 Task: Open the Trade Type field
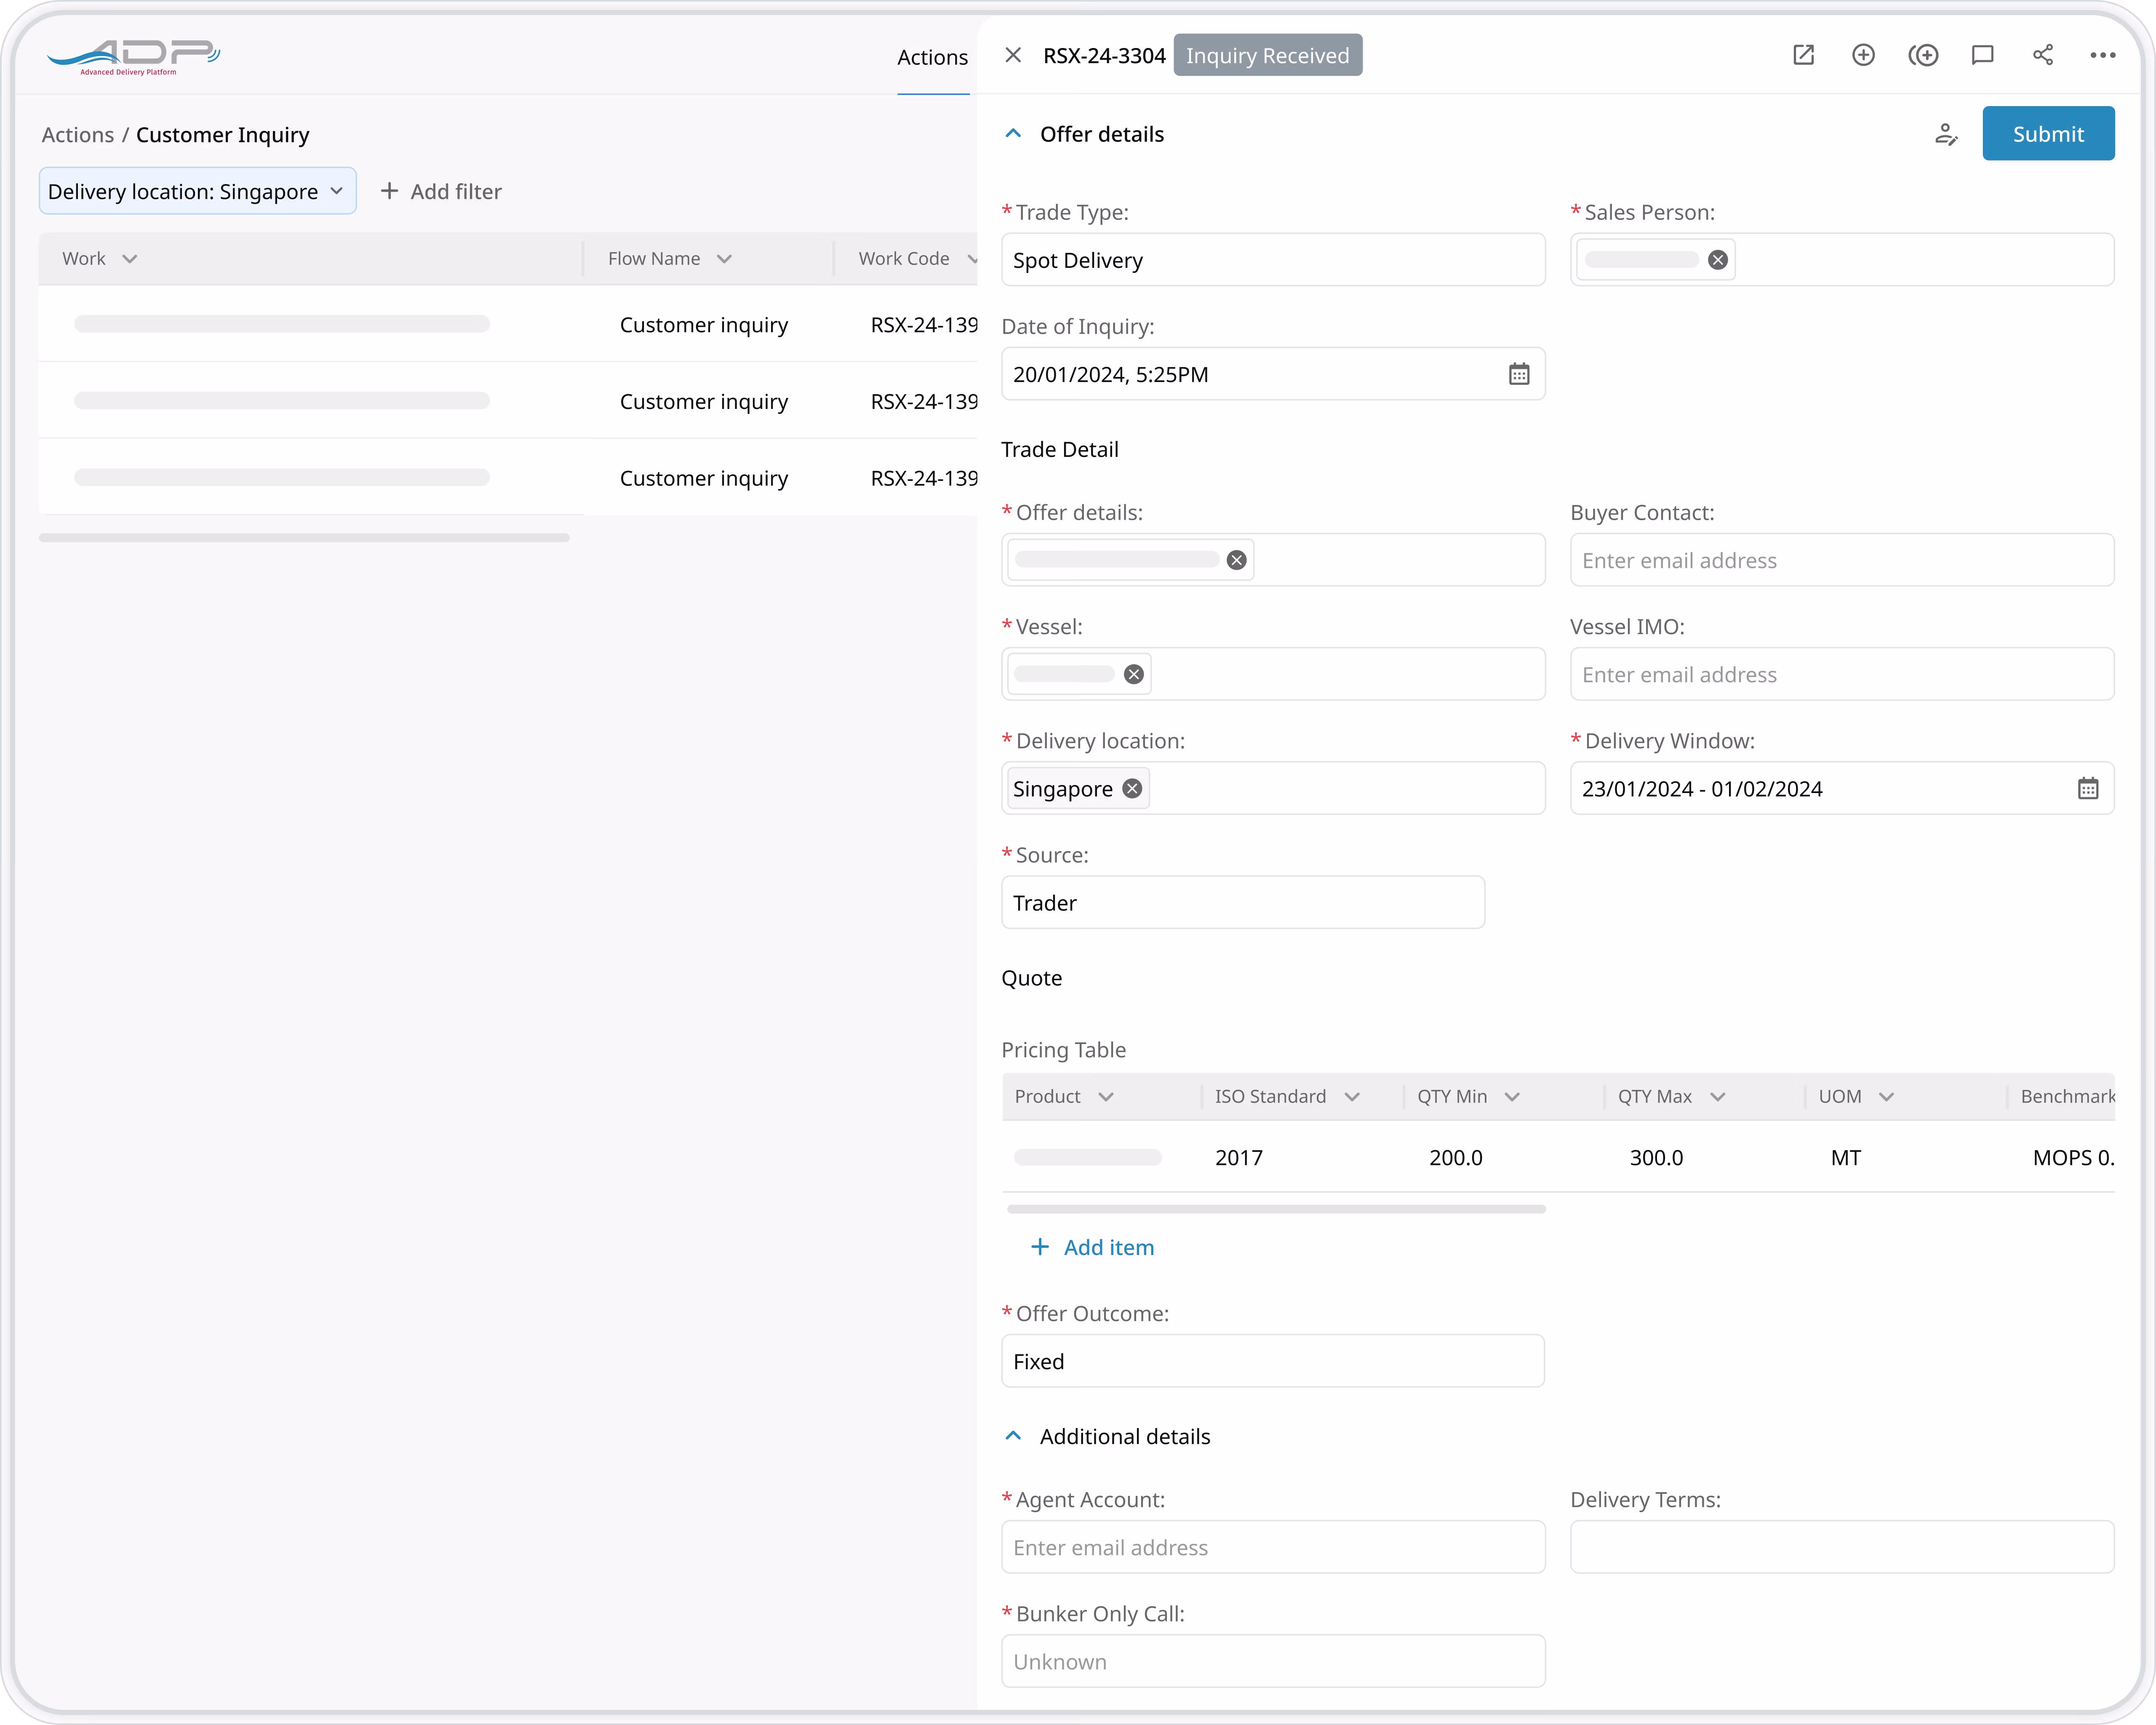(x=1273, y=260)
